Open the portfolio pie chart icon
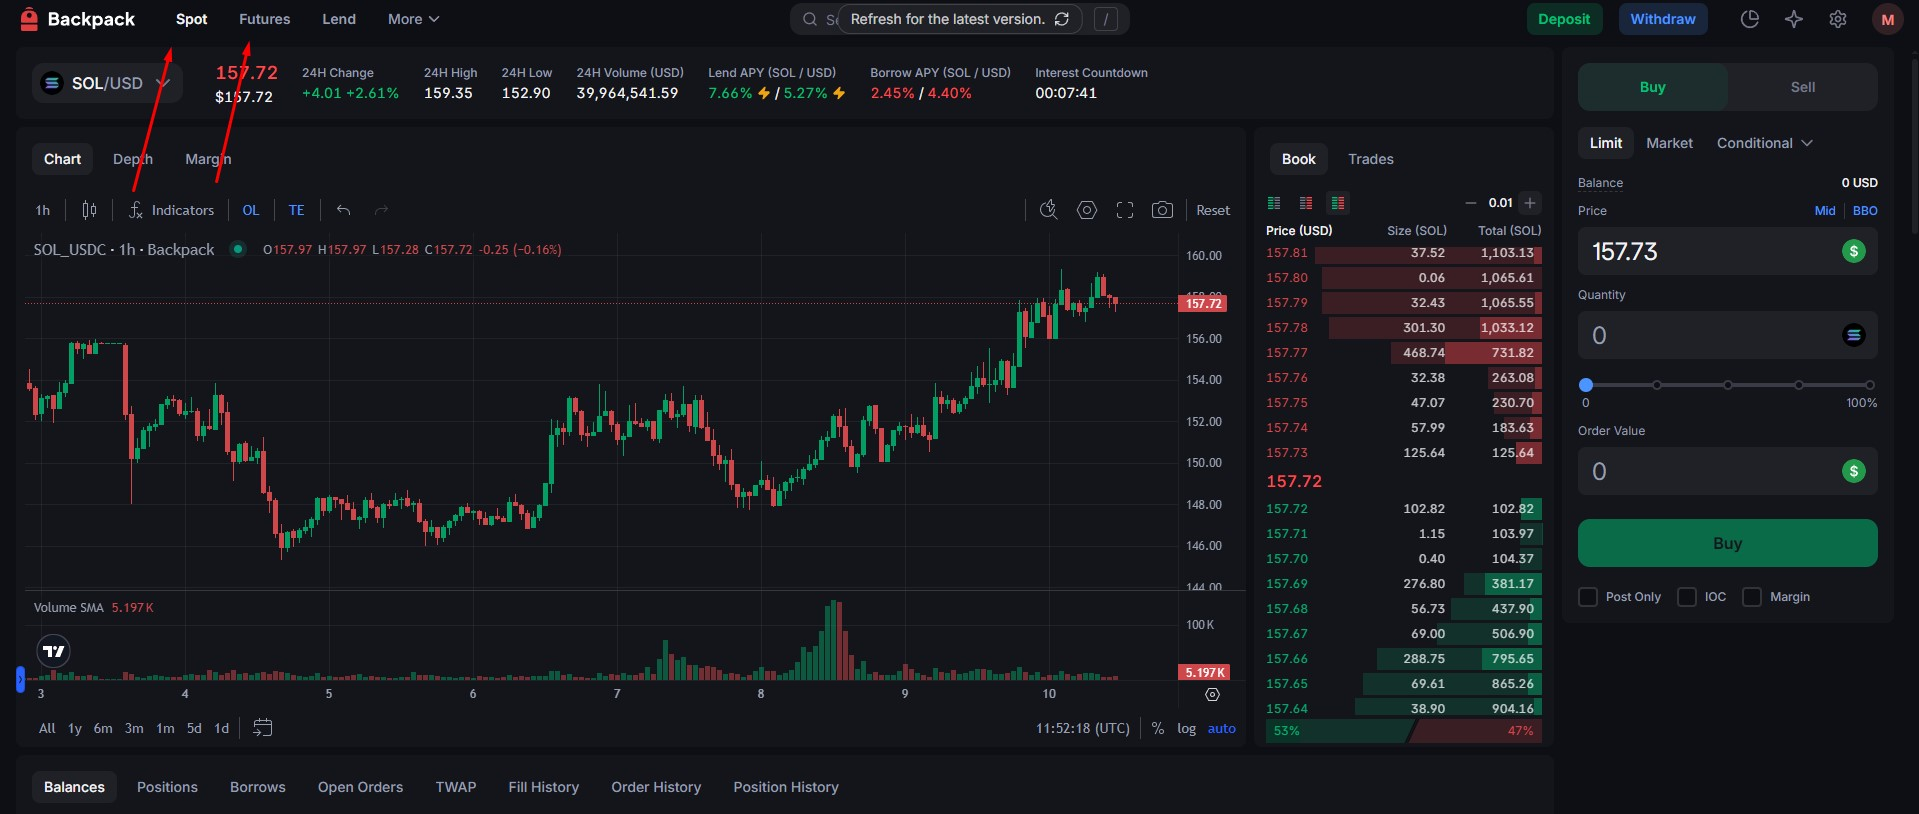The height and width of the screenshot is (814, 1919). pyautogui.click(x=1750, y=19)
